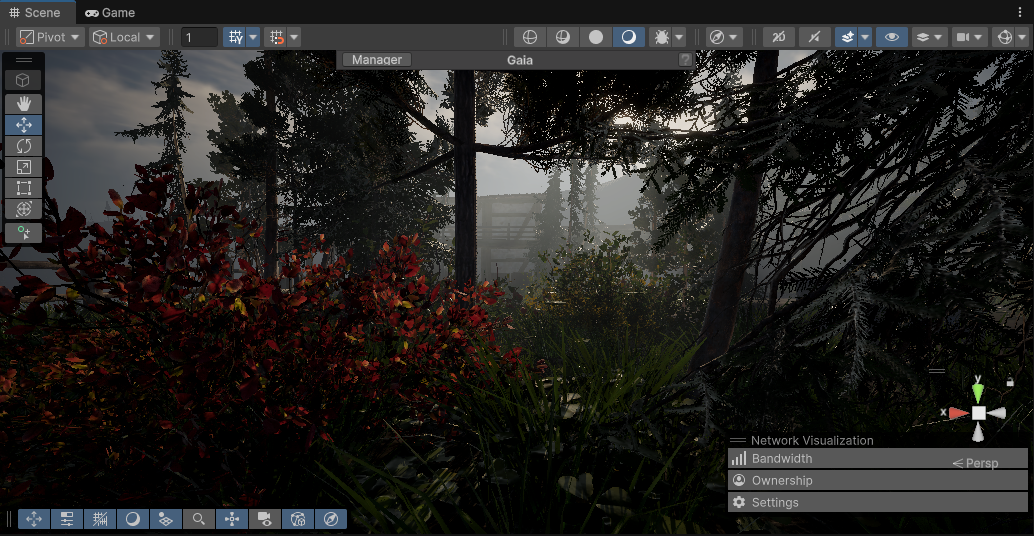Click the globe-with-cube overlay icon in bottom bar
The width and height of the screenshot is (1034, 536).
pos(297,519)
